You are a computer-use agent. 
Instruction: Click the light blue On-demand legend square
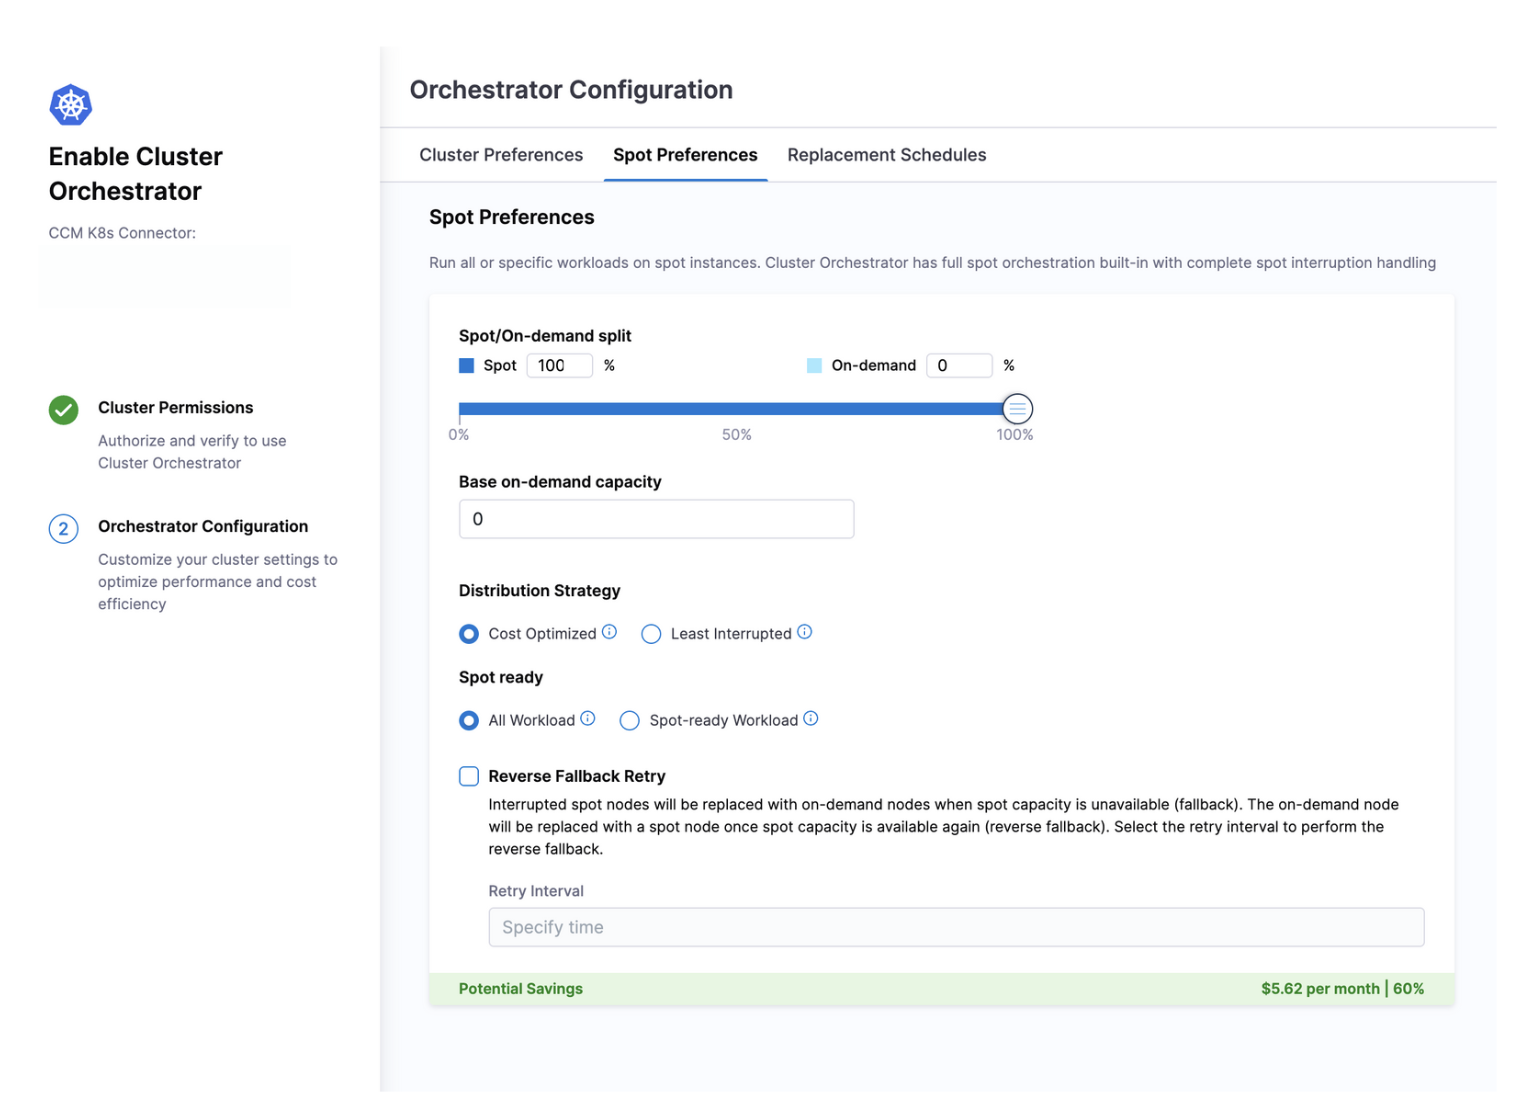(x=815, y=366)
